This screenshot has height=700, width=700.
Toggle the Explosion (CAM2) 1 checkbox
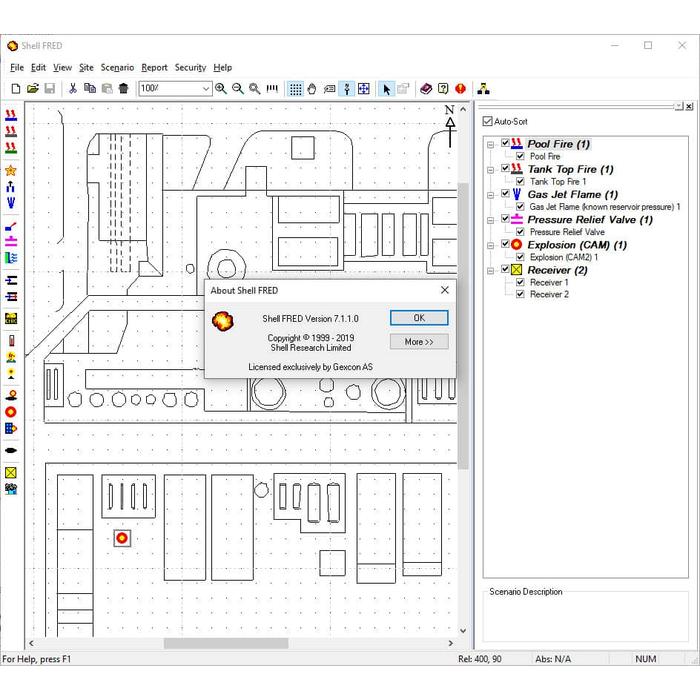(x=520, y=257)
